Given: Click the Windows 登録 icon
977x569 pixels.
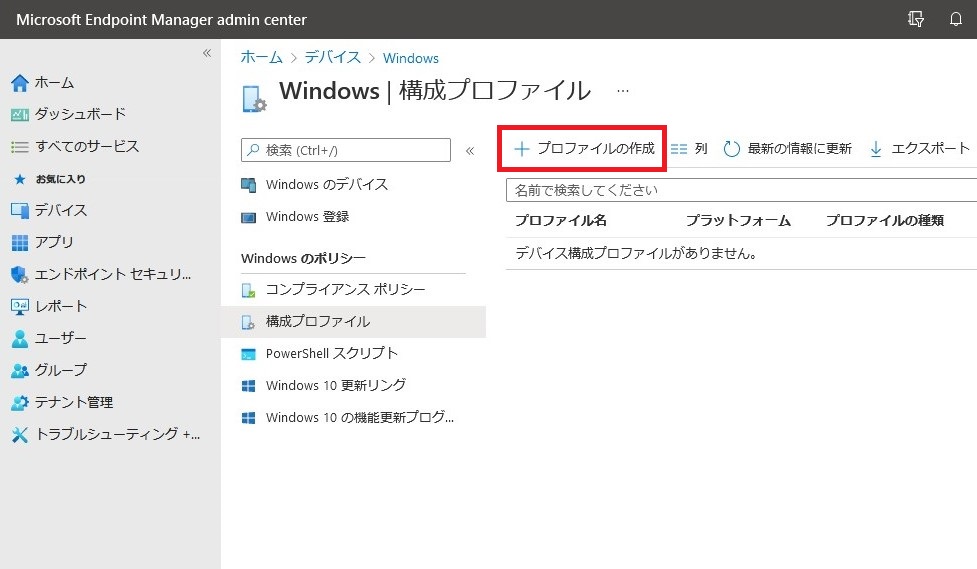Looking at the screenshot, I should (249, 218).
